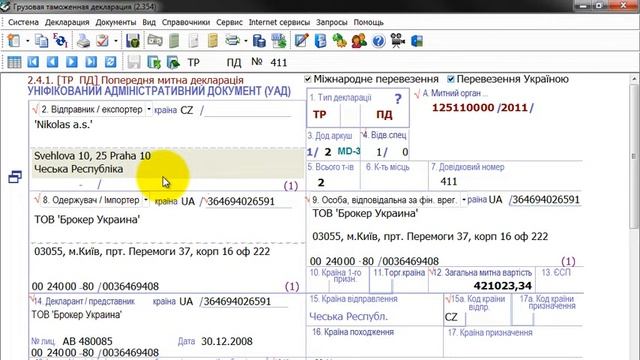Click the gray-green ledger book icon
This screenshot has height=360, width=640.
[174, 41]
